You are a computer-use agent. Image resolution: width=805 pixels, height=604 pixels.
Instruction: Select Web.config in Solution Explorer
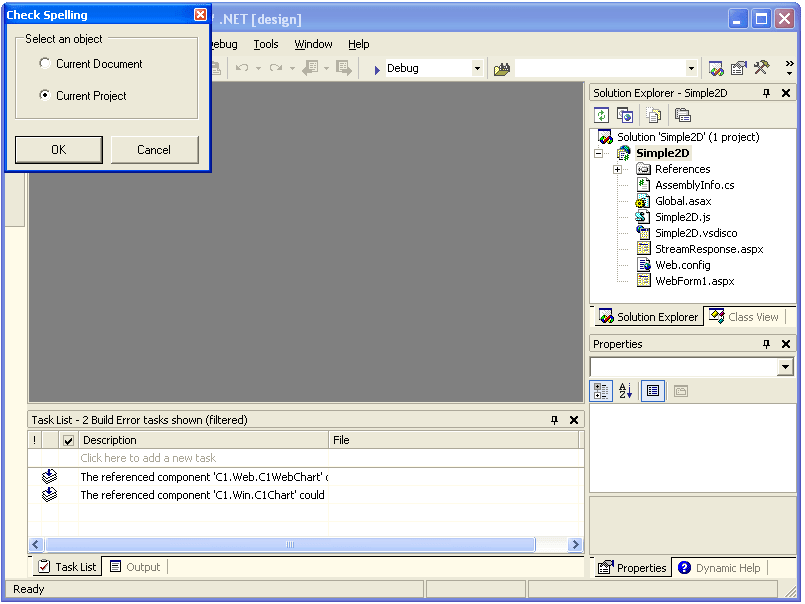tap(682, 265)
